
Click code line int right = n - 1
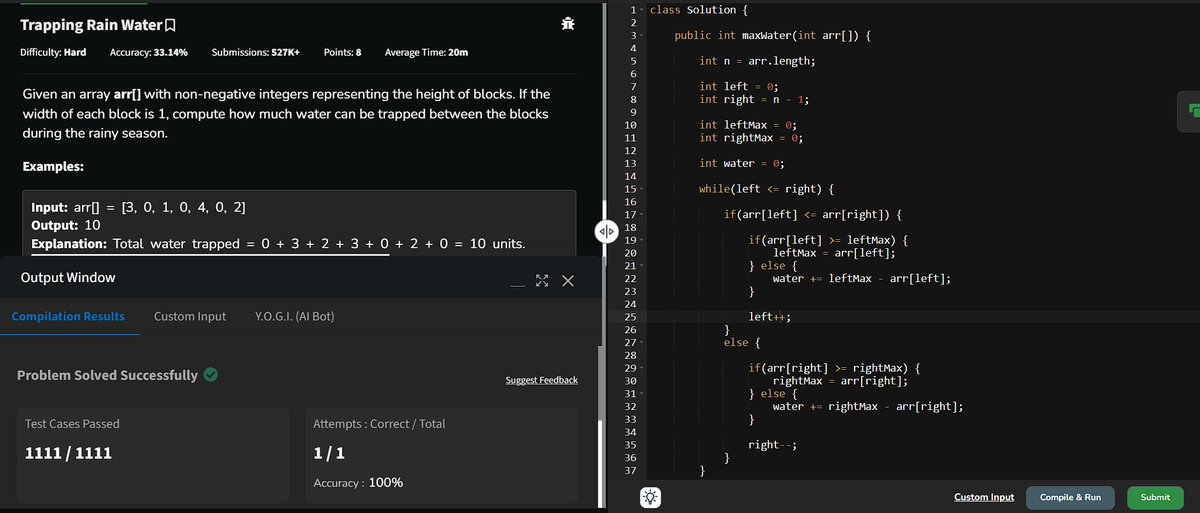coord(754,99)
